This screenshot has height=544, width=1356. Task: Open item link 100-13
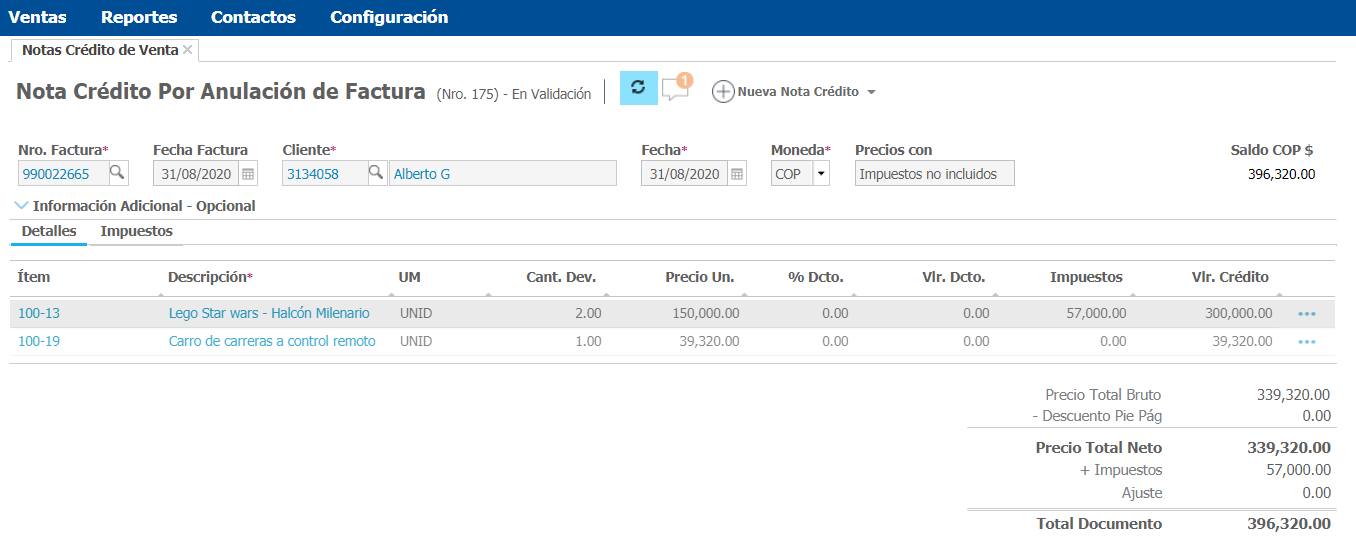coord(39,313)
